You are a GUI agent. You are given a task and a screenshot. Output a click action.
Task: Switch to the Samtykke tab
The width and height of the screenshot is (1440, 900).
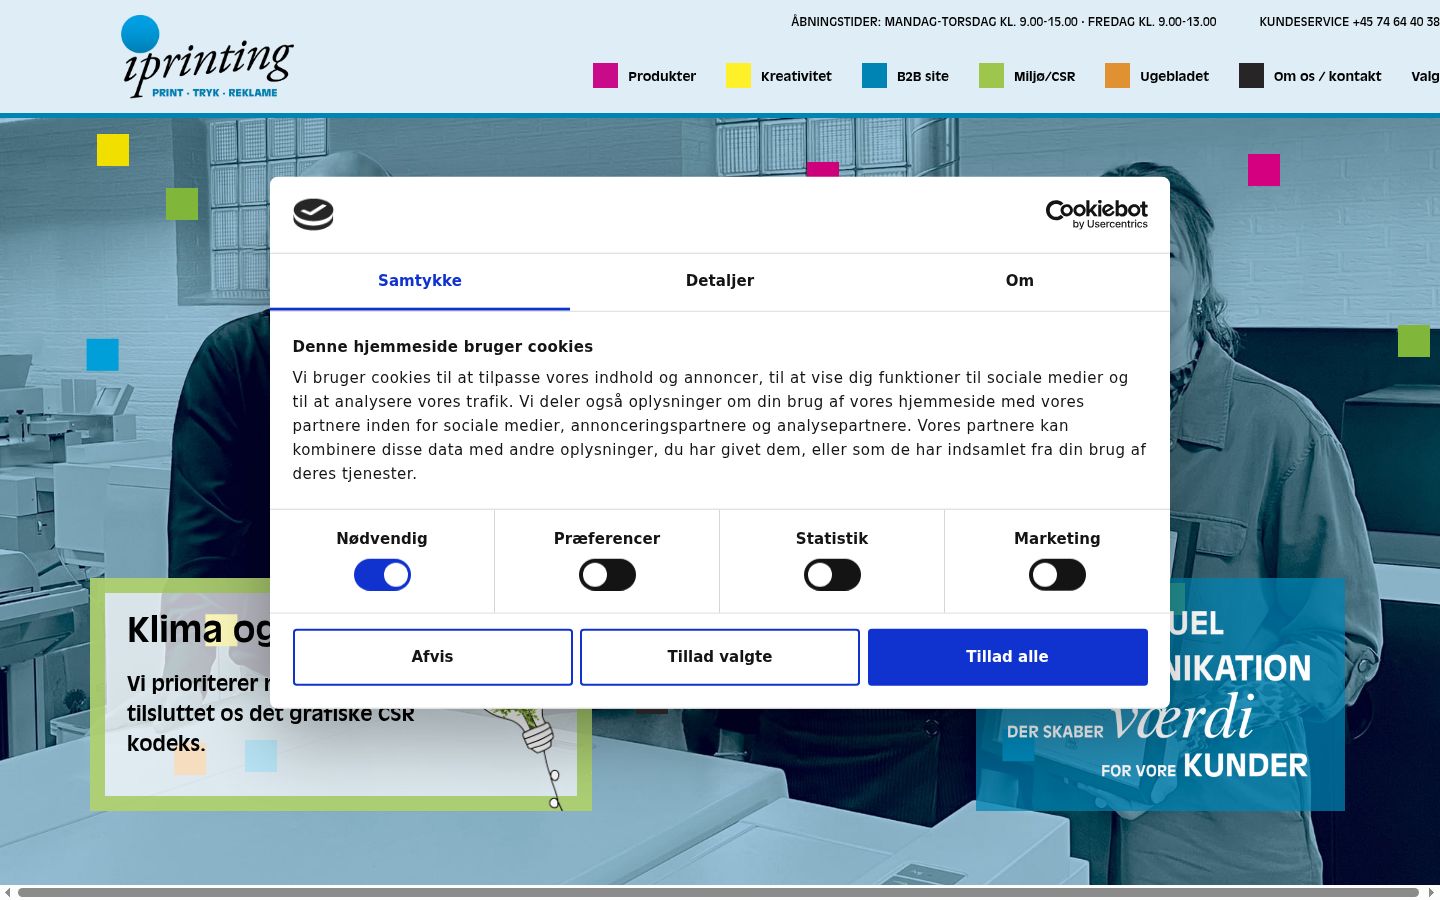click(x=420, y=281)
